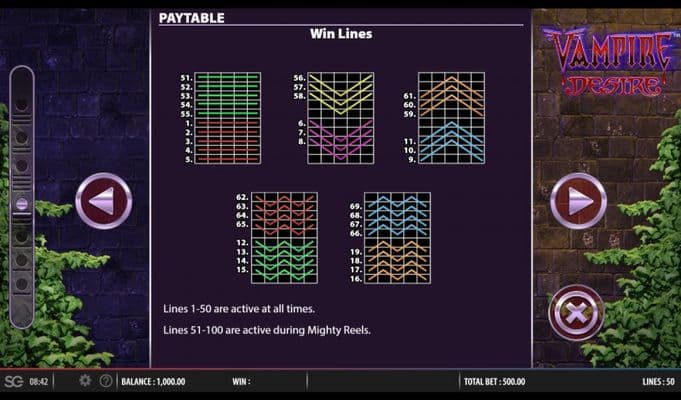This screenshot has height=400, width=681.
Task: Select the active page indicator on the slider
Action: [21, 204]
